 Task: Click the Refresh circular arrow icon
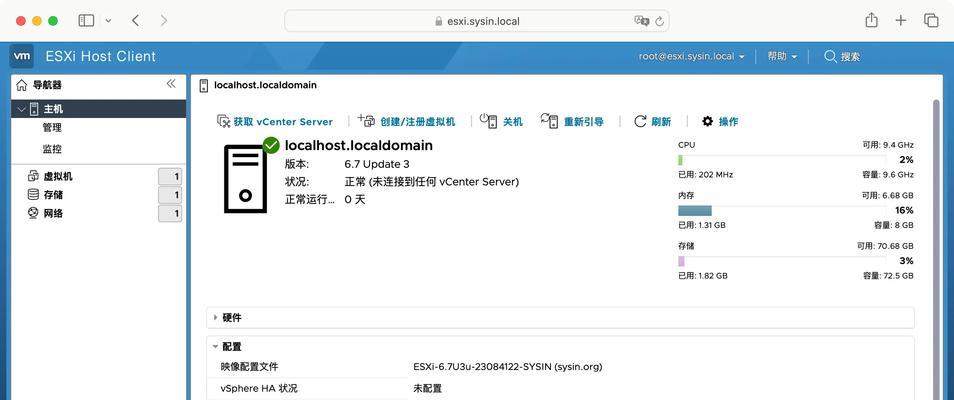pos(640,121)
